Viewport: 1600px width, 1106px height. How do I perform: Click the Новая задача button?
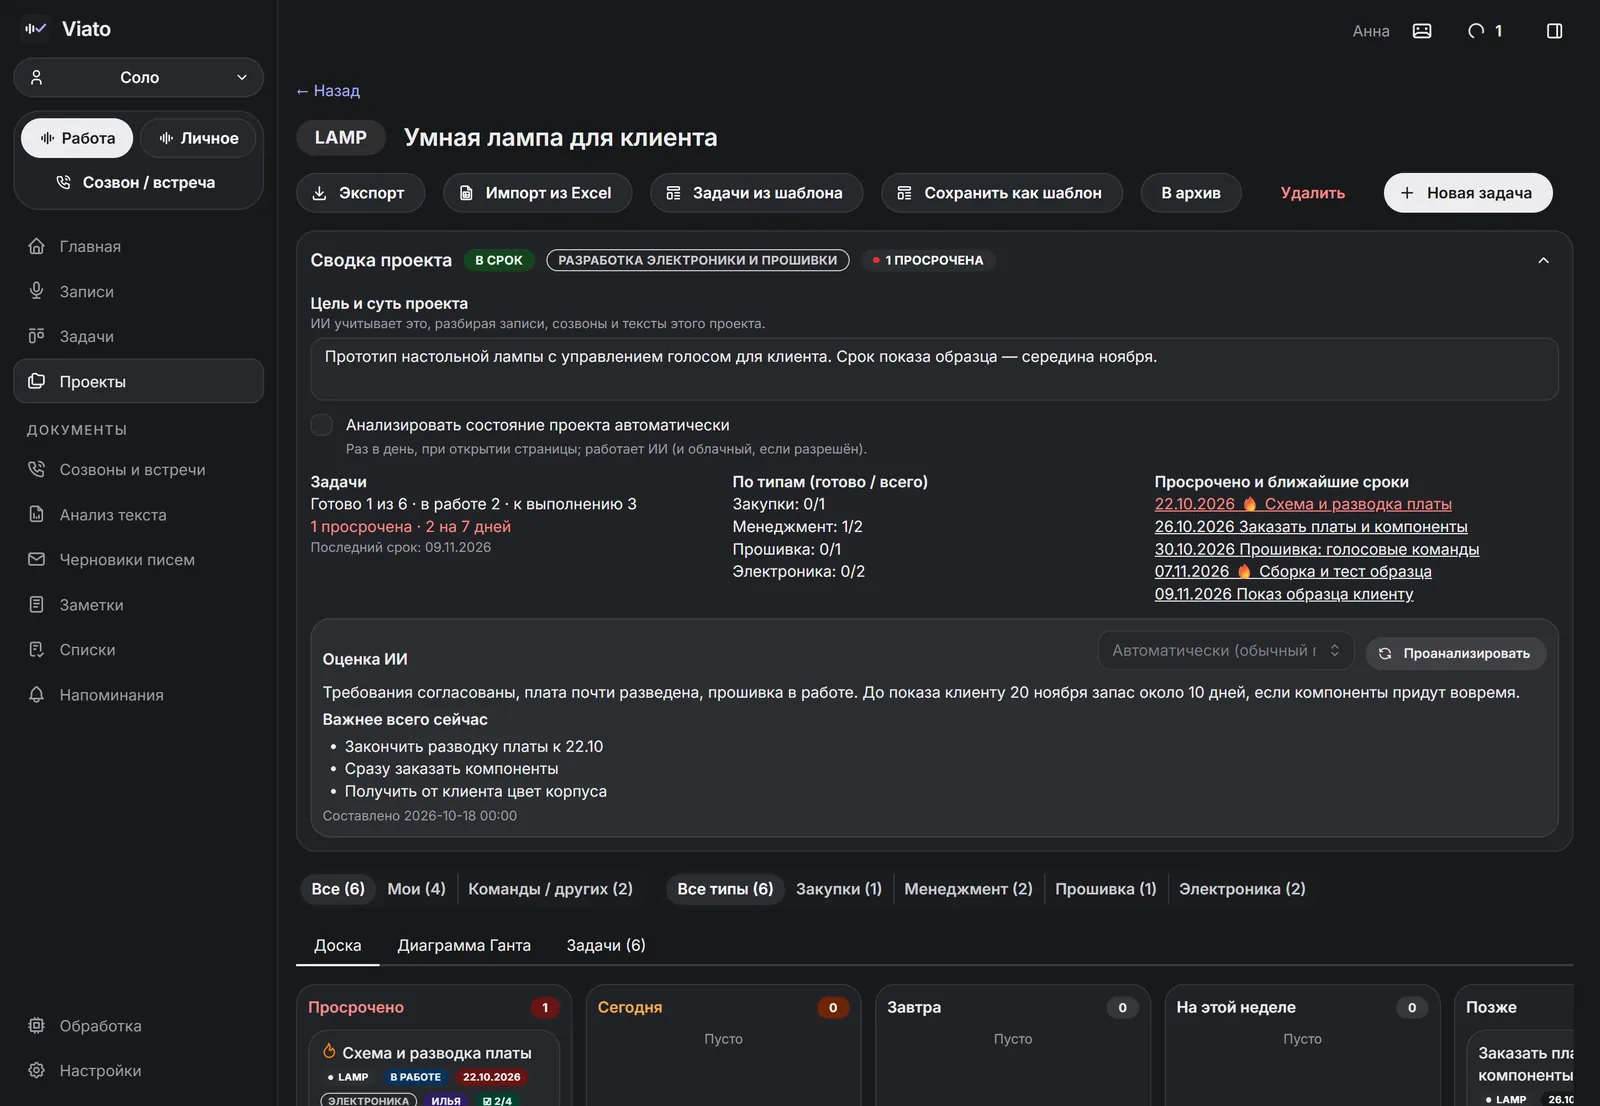pyautogui.click(x=1468, y=193)
